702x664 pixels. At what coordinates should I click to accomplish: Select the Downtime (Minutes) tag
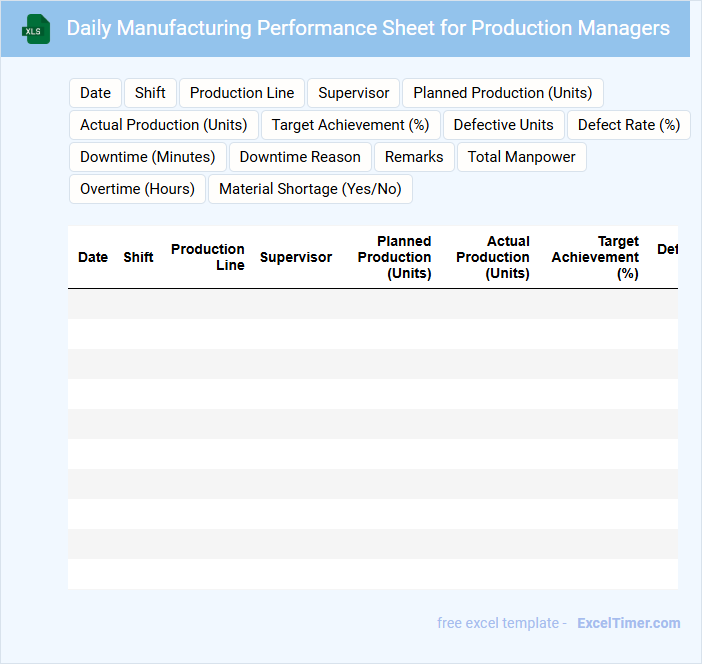click(x=148, y=157)
